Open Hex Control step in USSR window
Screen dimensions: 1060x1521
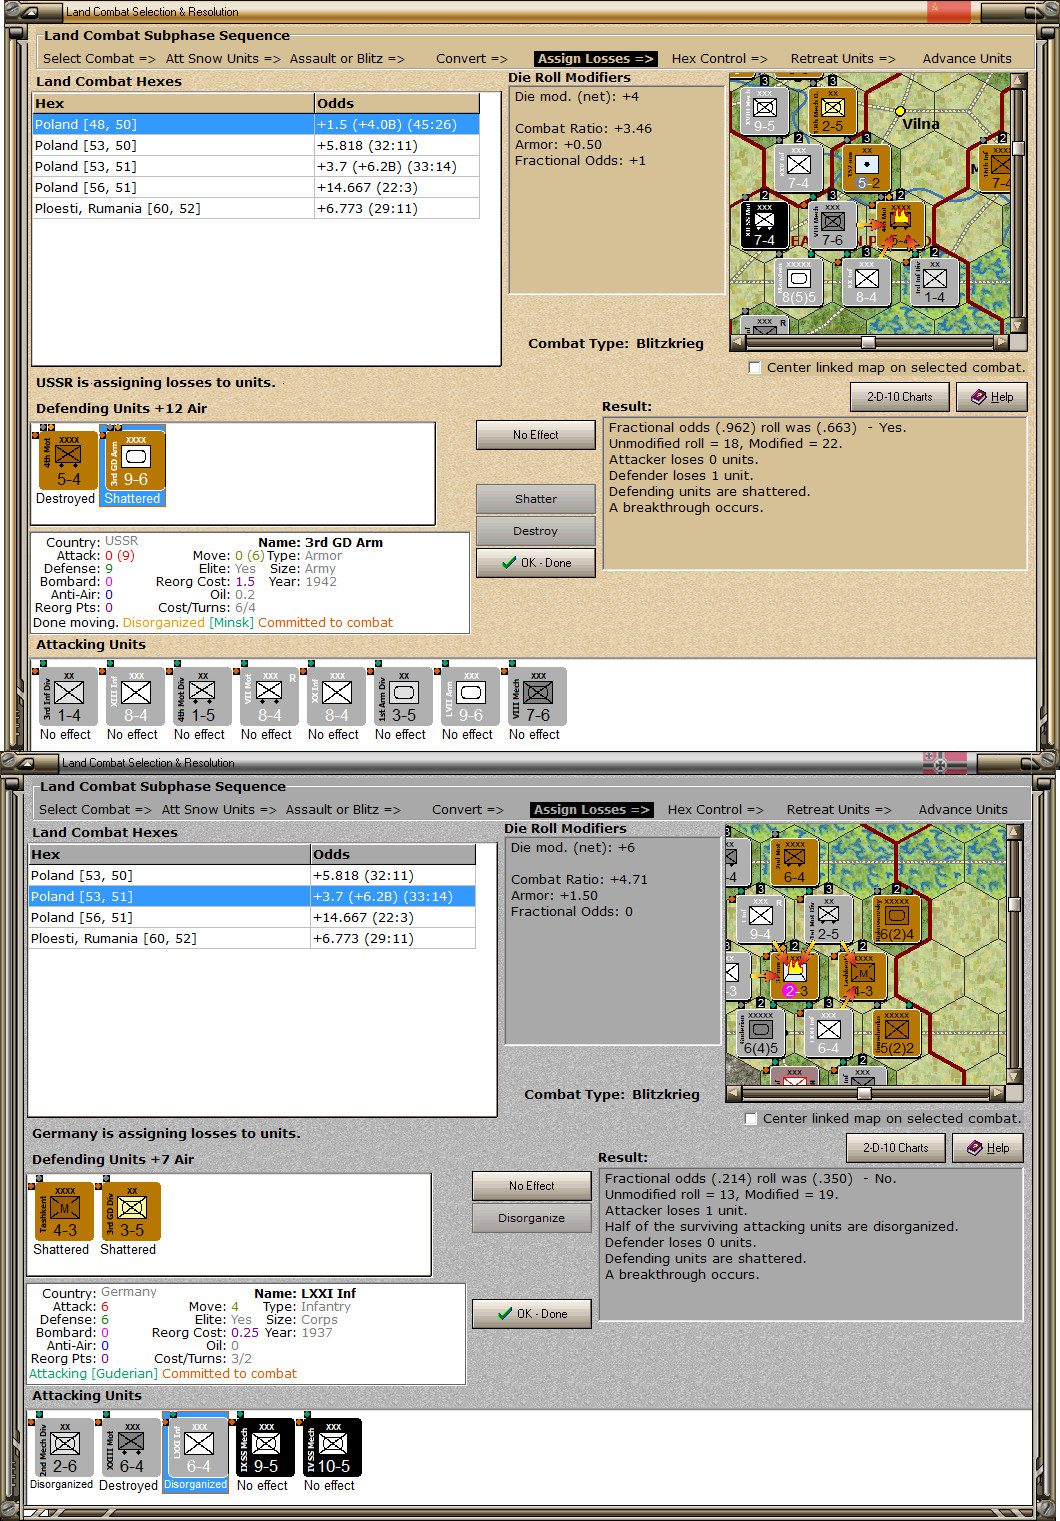pyautogui.click(x=719, y=58)
